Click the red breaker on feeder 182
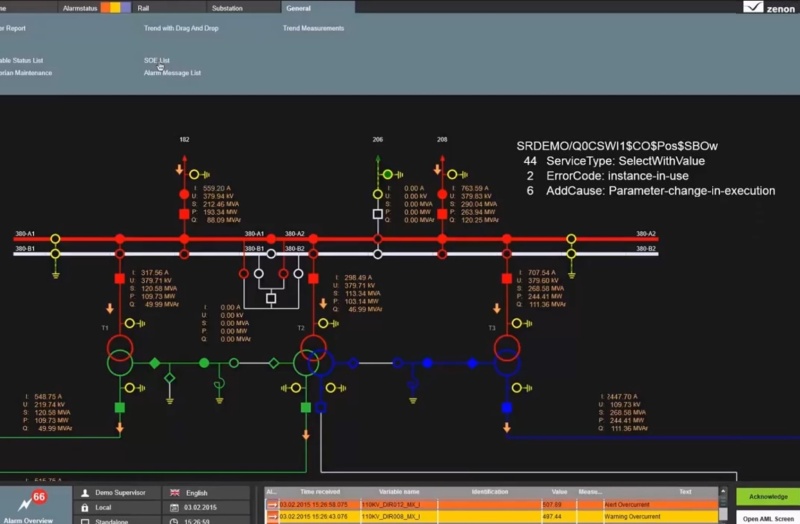Viewport: 800px width, 524px height. [183, 214]
